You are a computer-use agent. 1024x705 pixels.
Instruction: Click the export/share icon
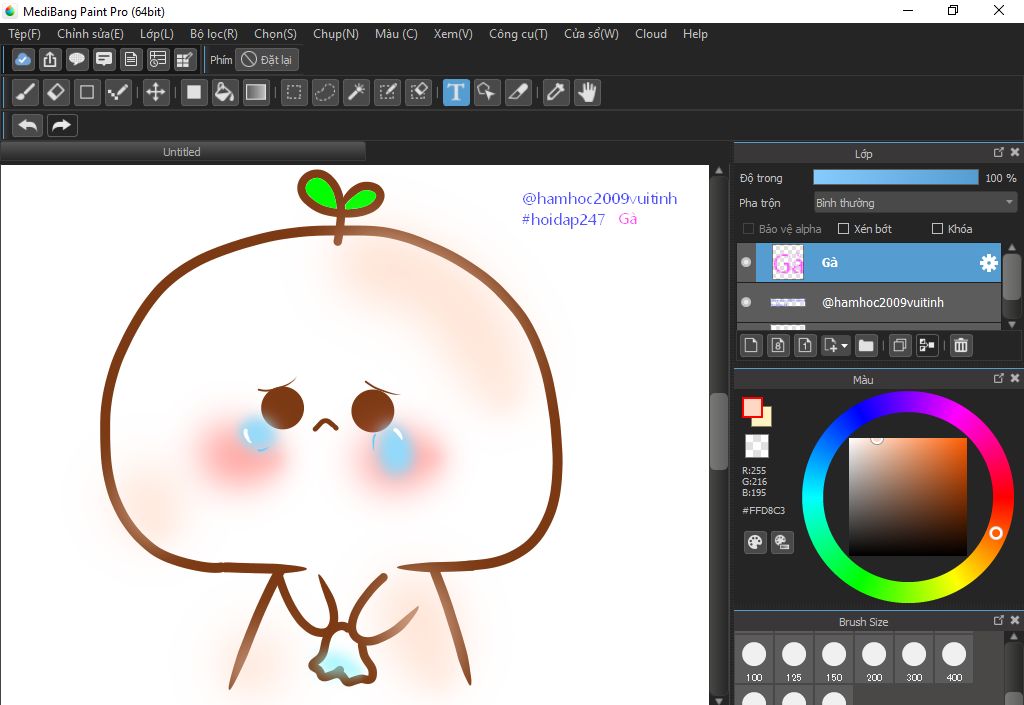pos(50,59)
